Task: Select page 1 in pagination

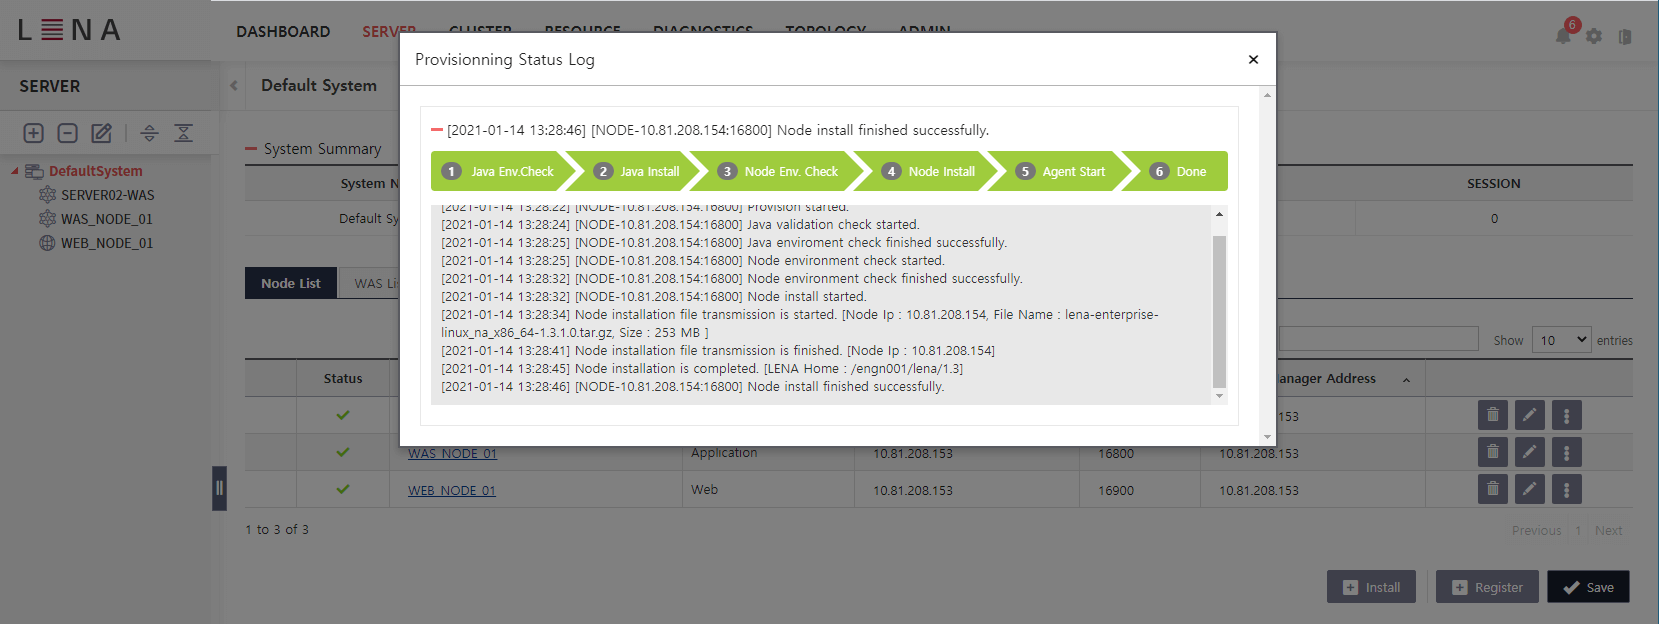Action: [1578, 531]
